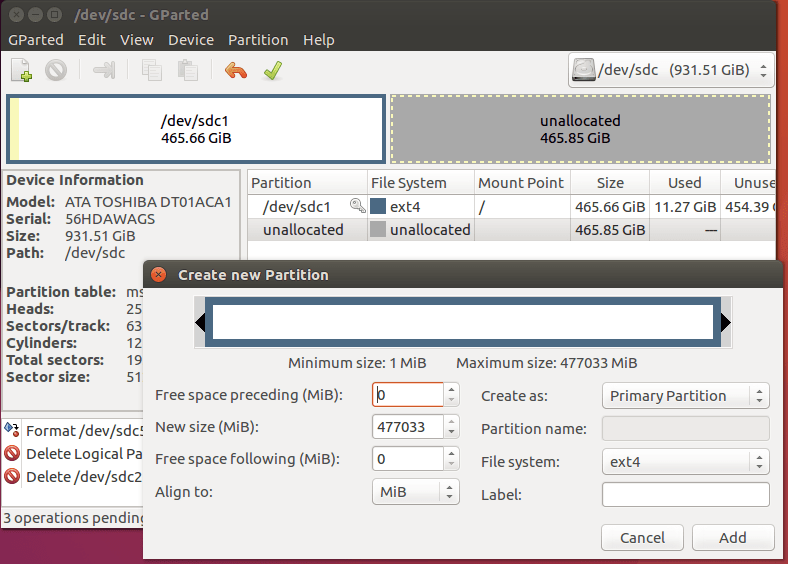Click the Cancel button
This screenshot has height=564, width=788.
(x=642, y=537)
